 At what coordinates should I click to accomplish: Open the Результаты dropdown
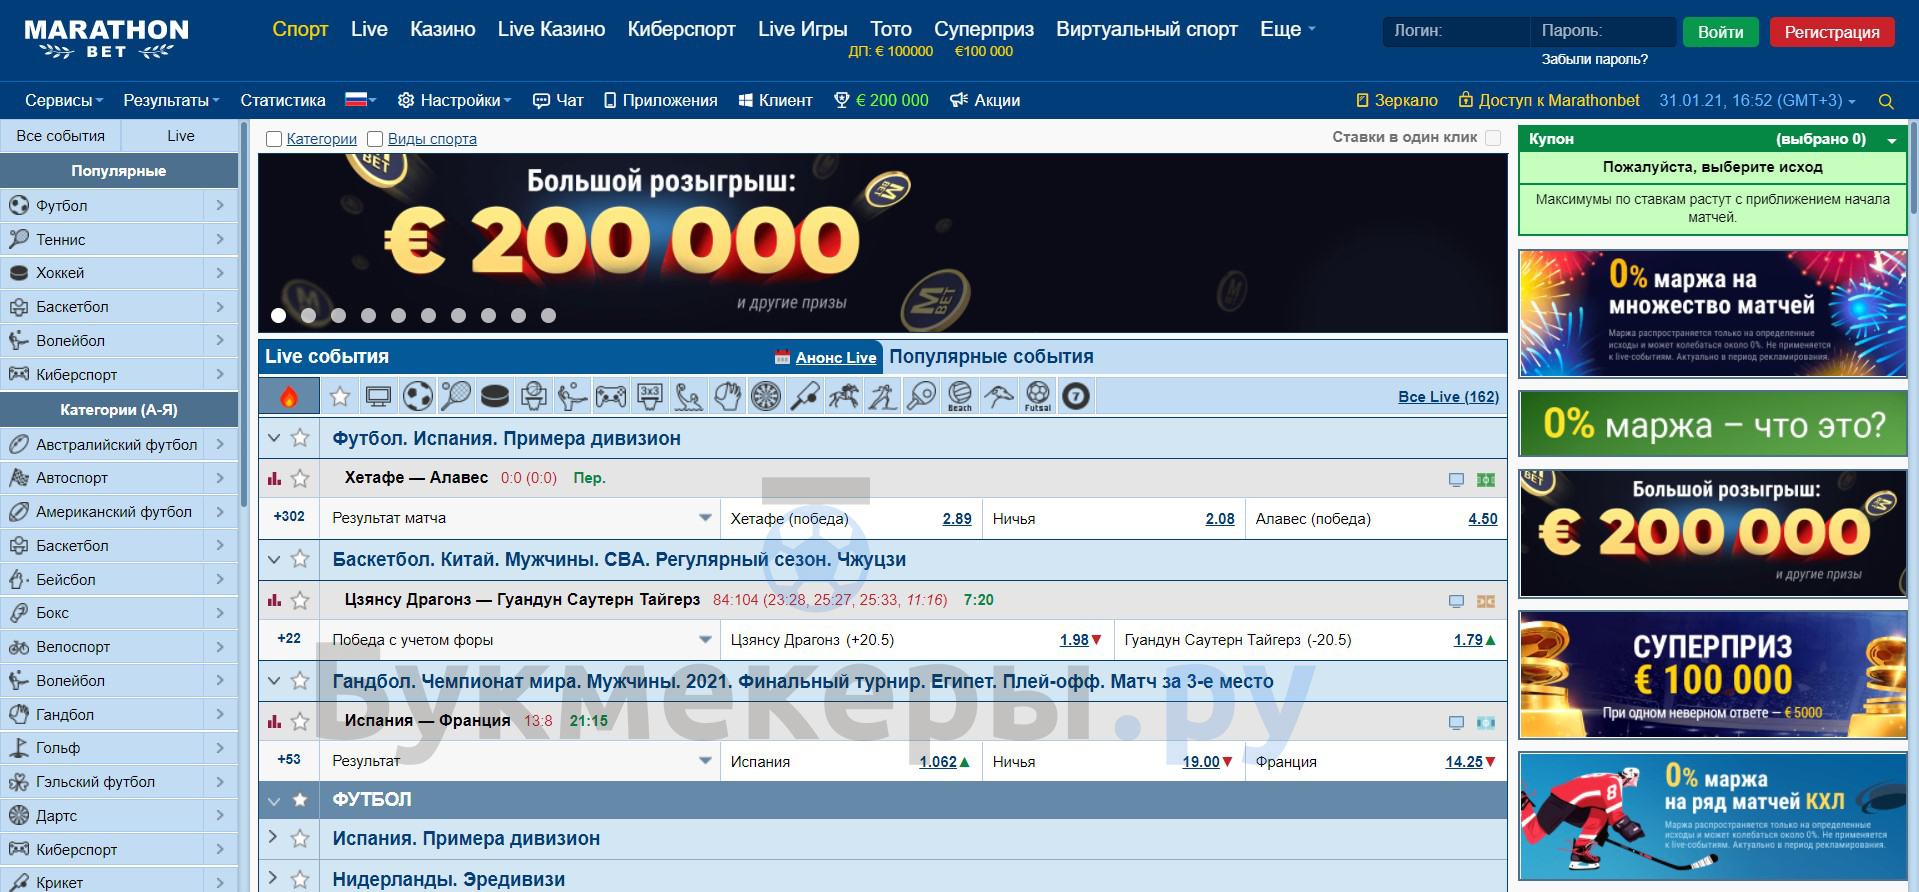click(171, 100)
